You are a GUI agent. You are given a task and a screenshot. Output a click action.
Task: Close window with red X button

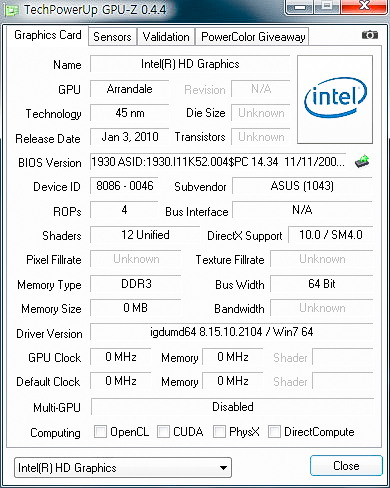pos(364,6)
